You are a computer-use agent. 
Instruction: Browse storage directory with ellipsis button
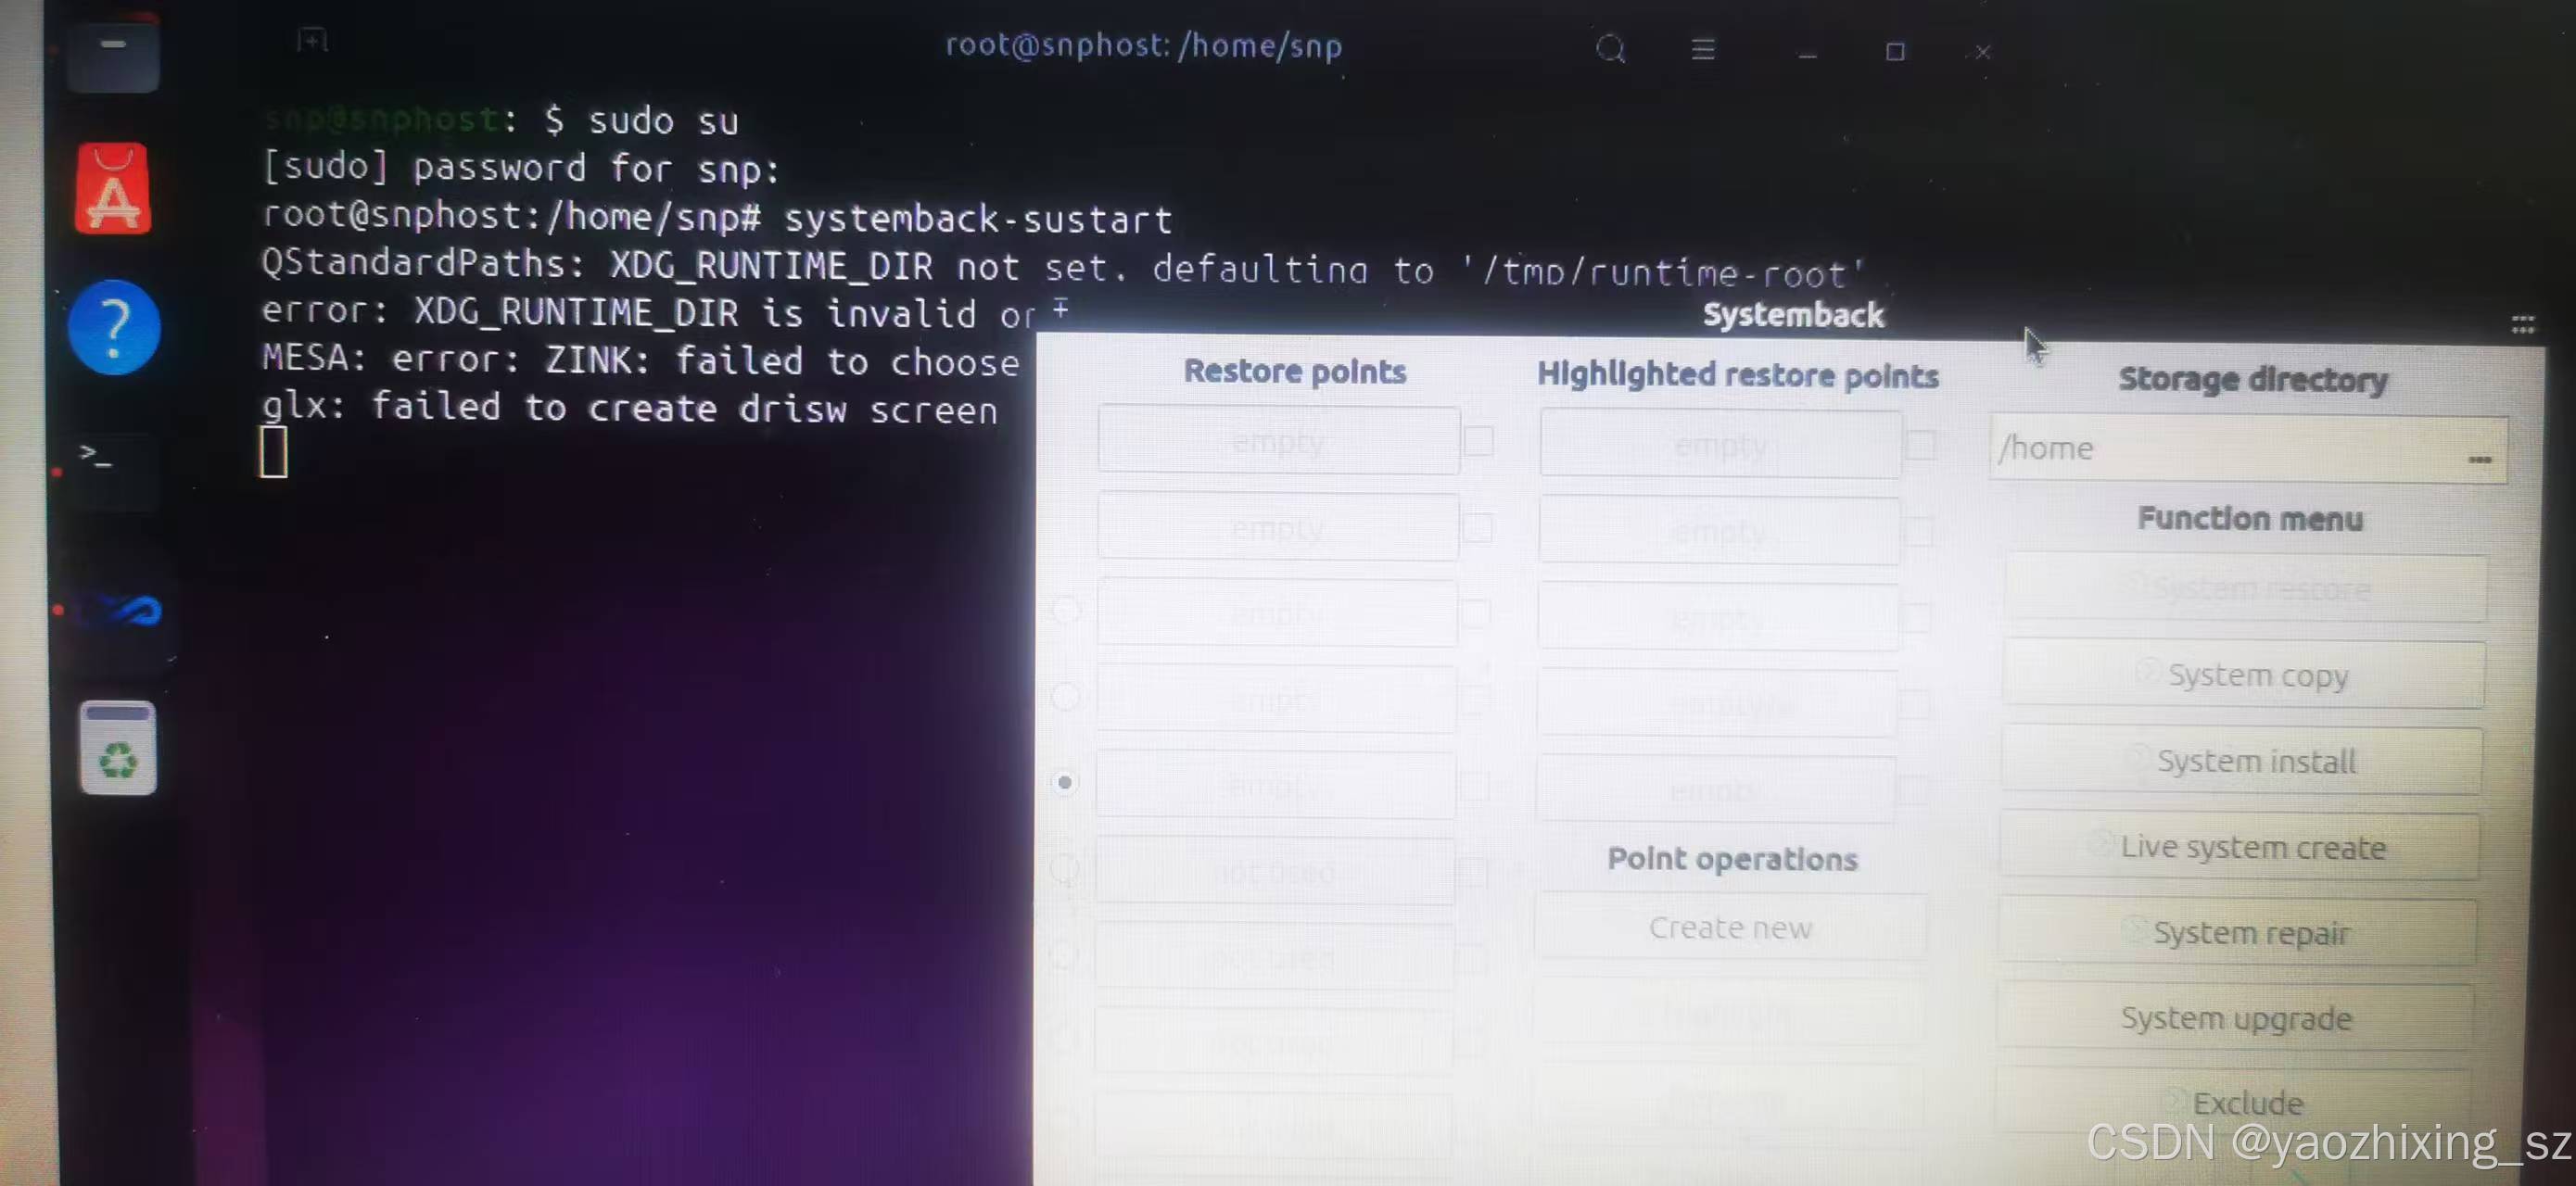[2479, 460]
